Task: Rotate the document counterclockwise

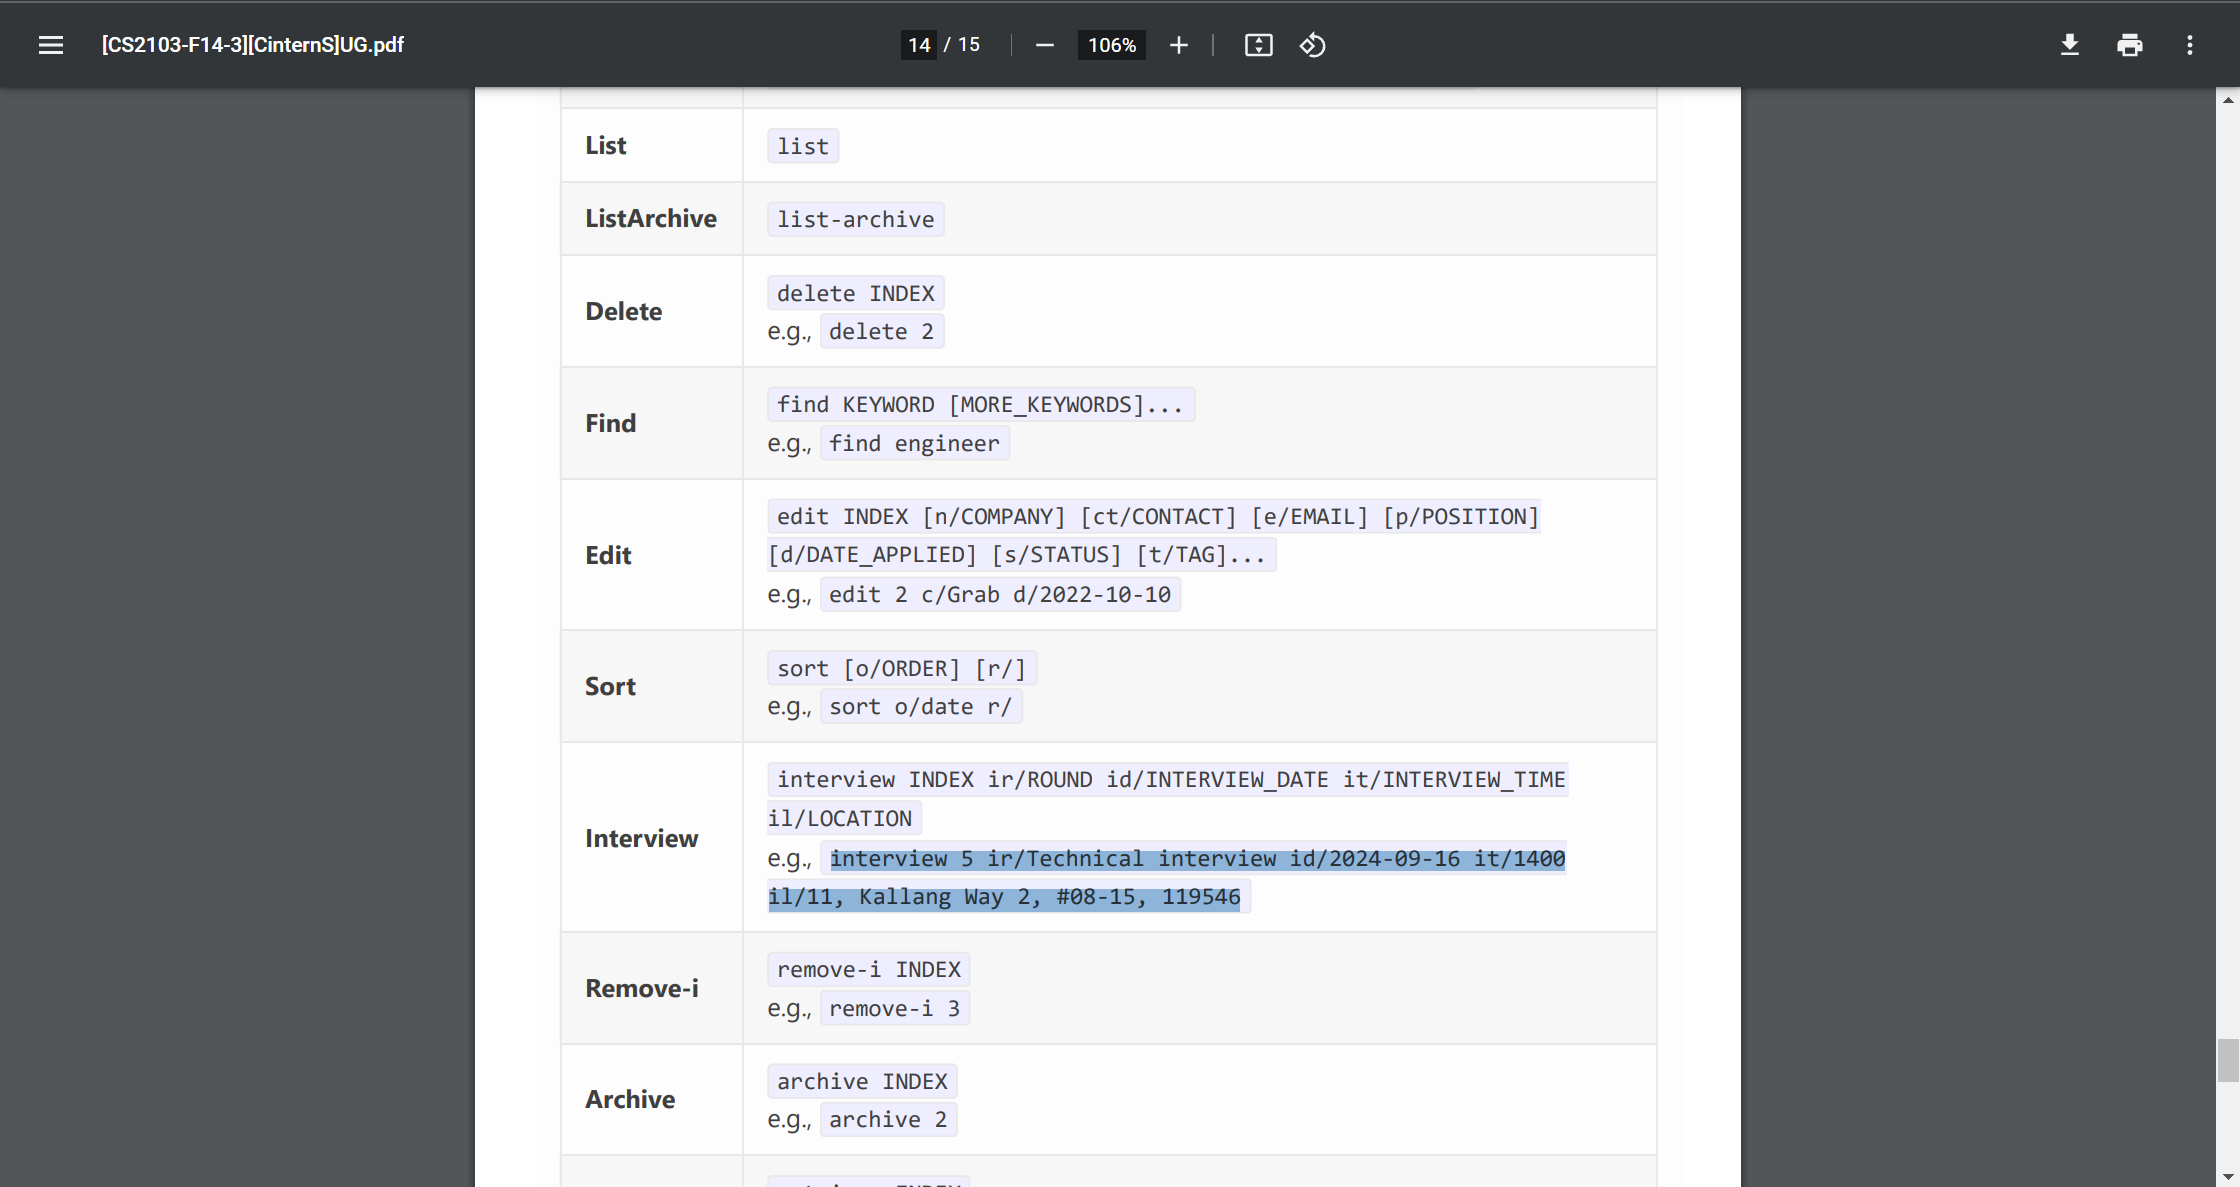Action: 1312,45
